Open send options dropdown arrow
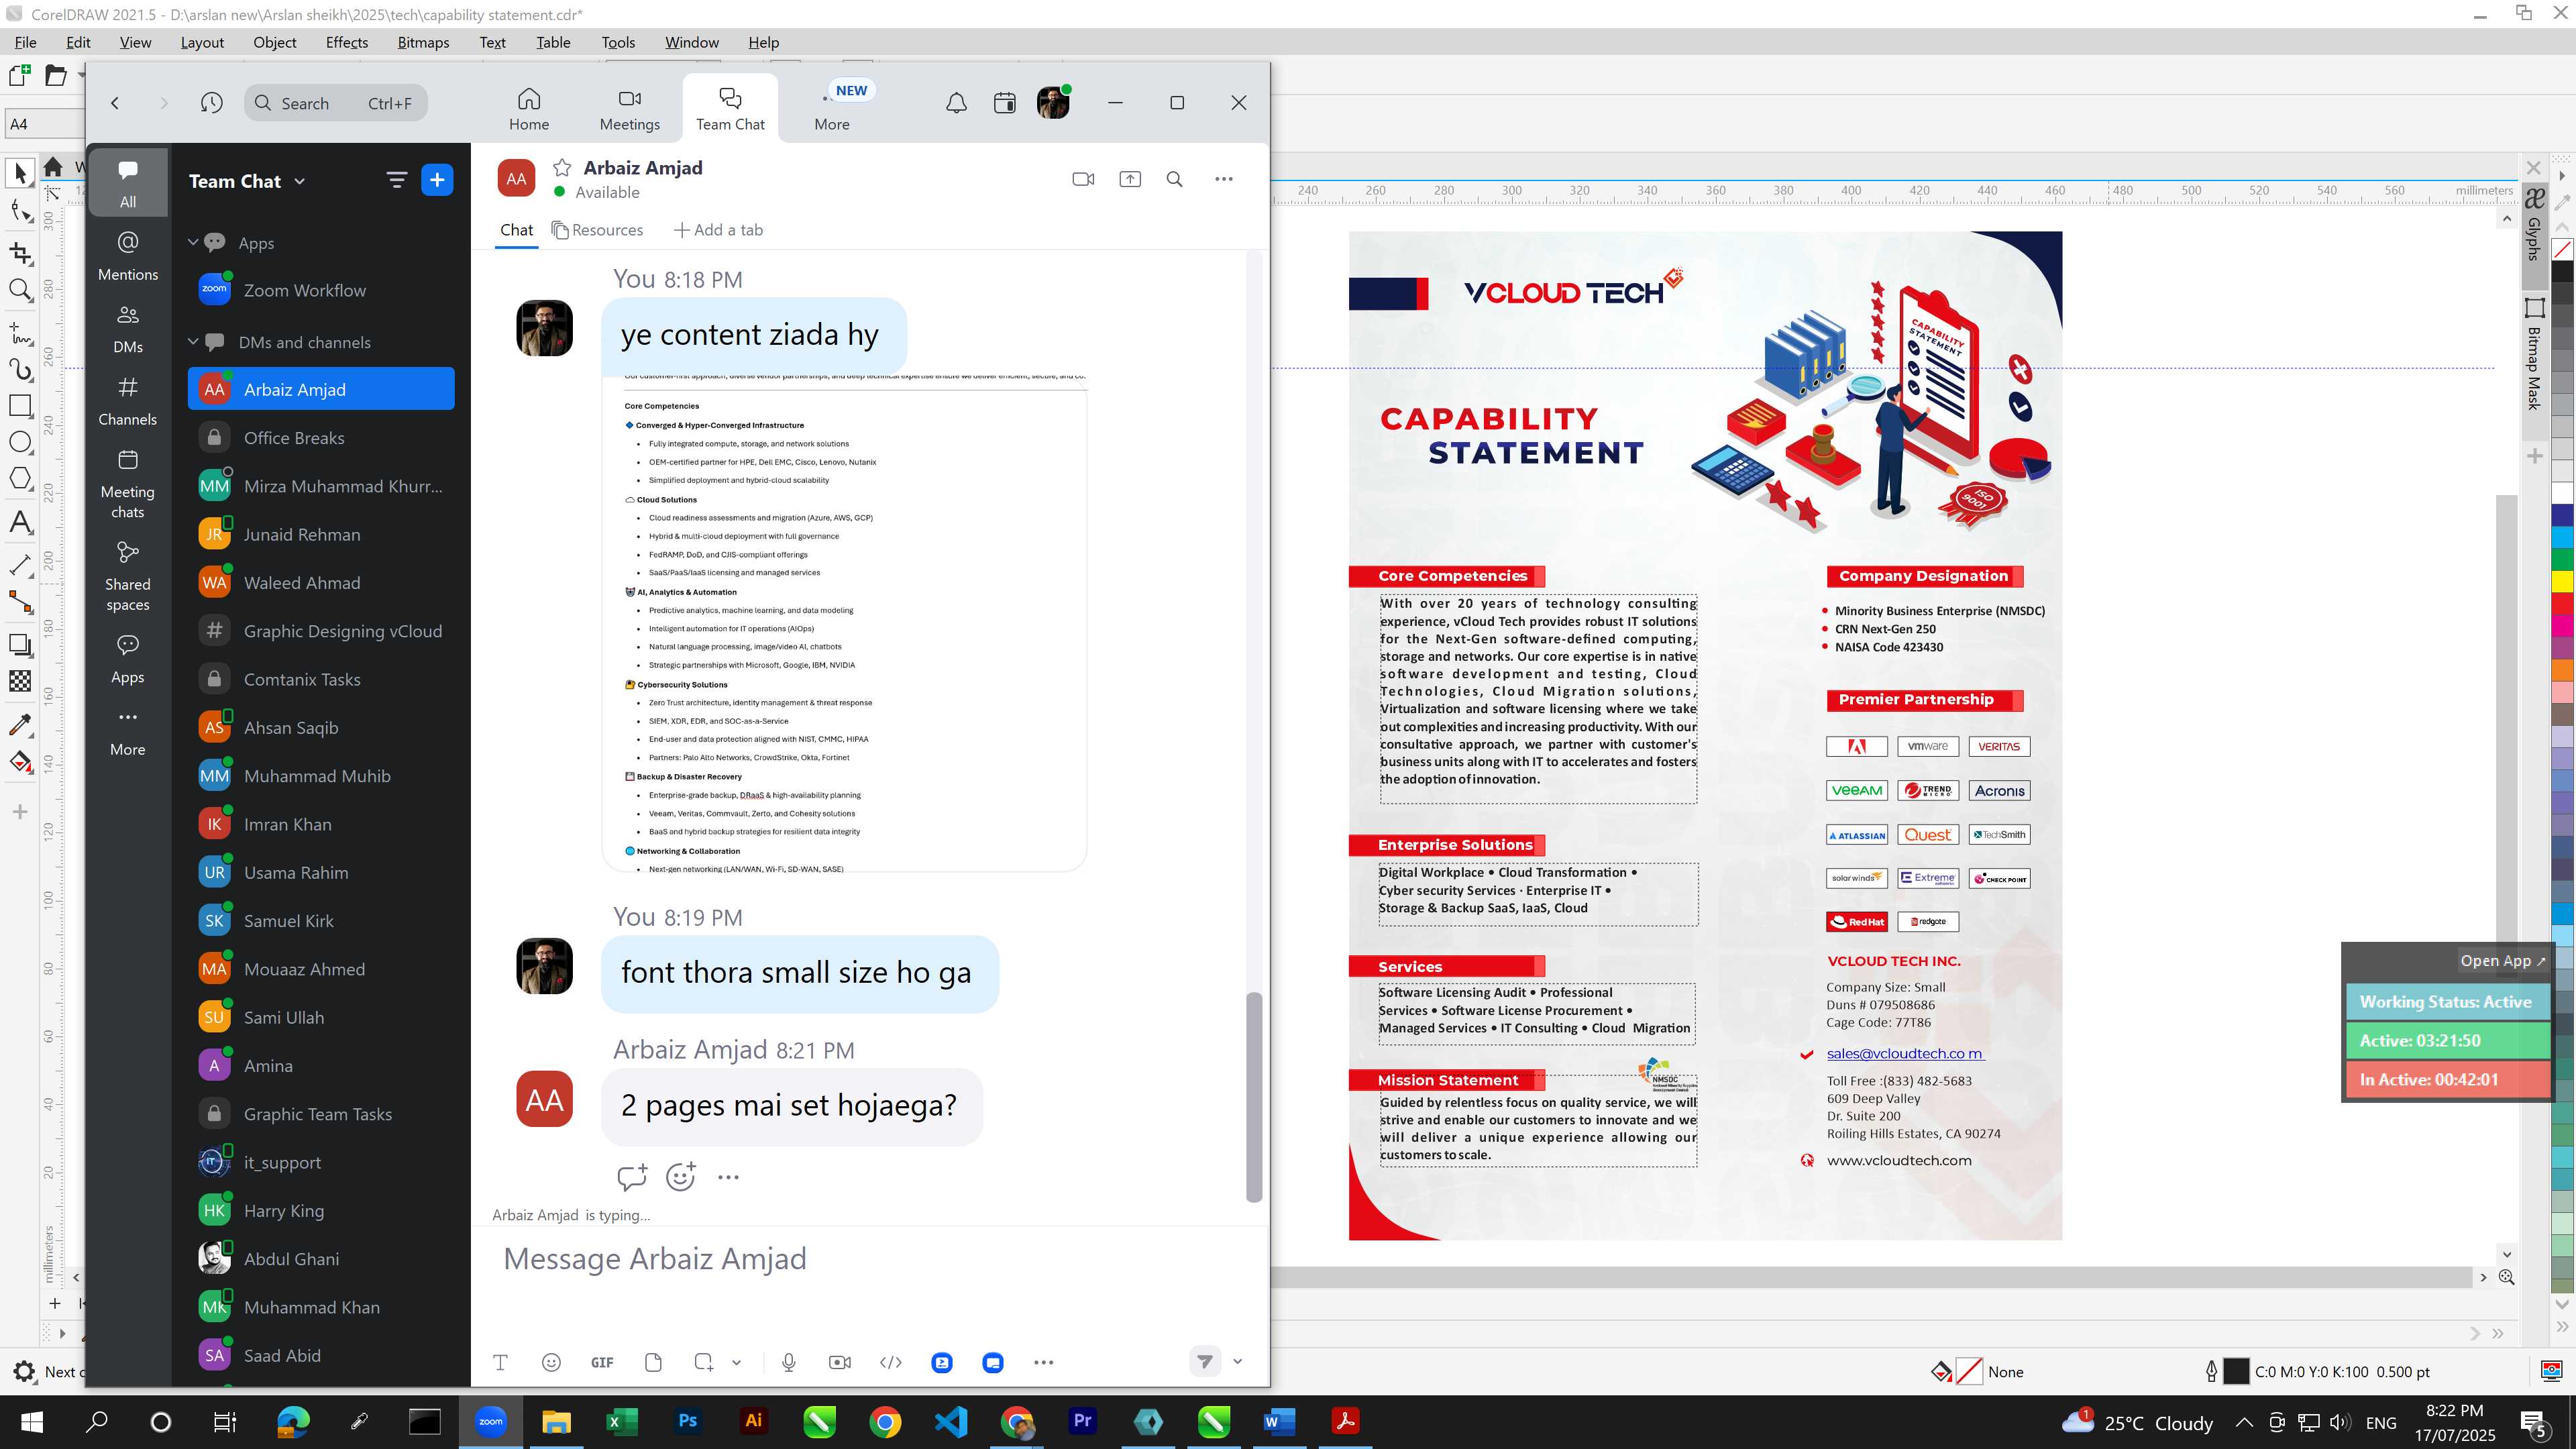 click(1237, 1361)
